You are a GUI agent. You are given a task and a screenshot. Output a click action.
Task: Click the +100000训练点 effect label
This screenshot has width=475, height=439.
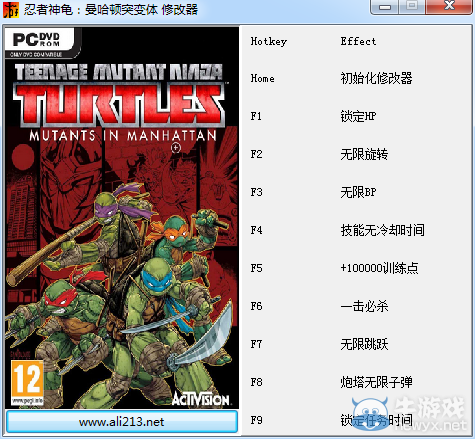click(x=379, y=268)
